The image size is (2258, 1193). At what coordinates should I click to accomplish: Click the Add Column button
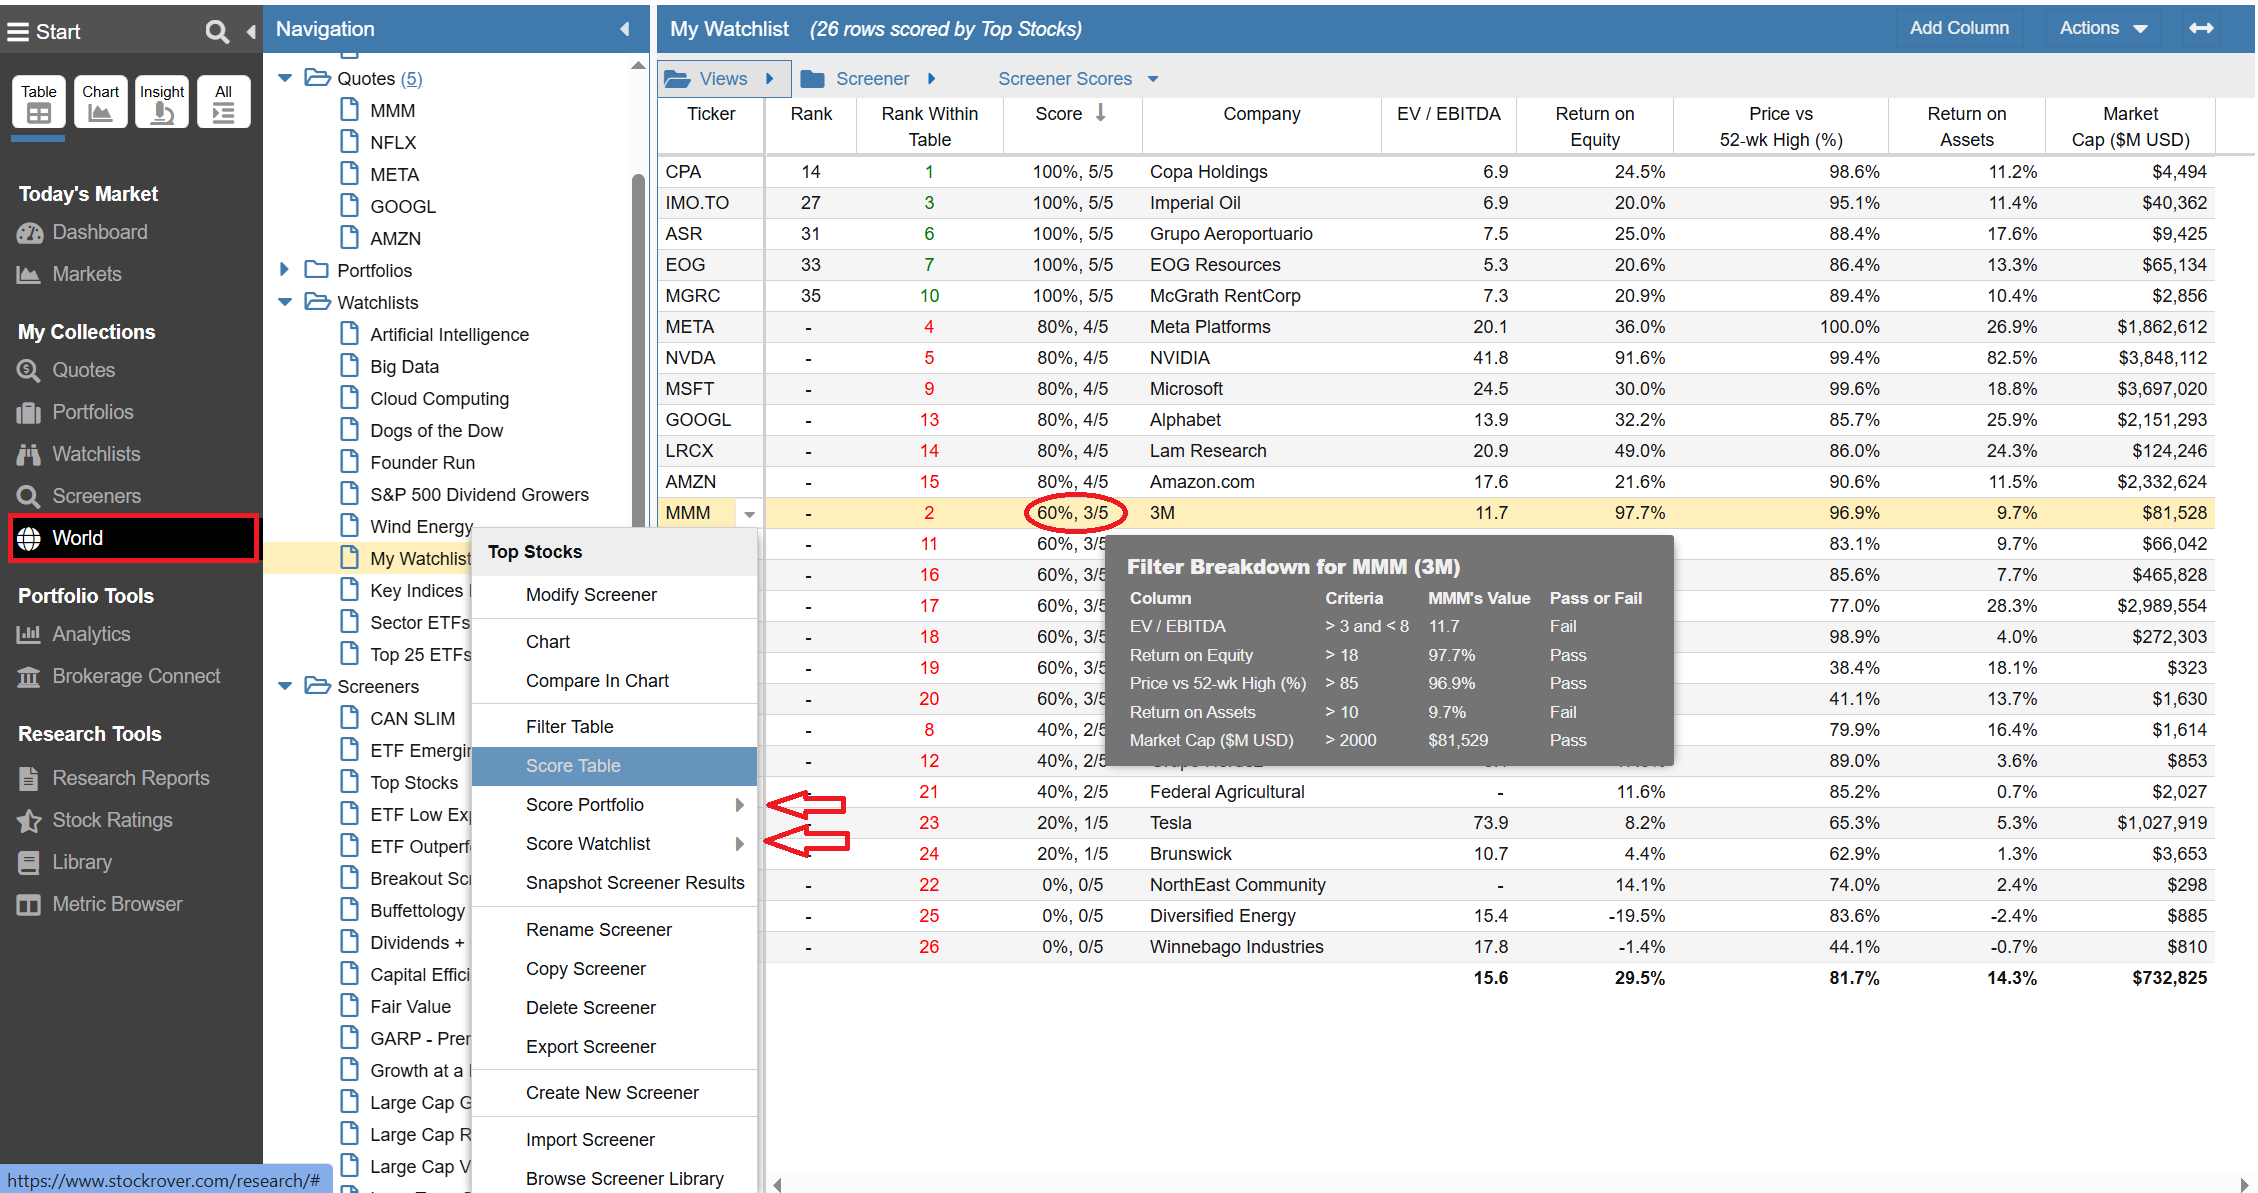[x=1959, y=28]
